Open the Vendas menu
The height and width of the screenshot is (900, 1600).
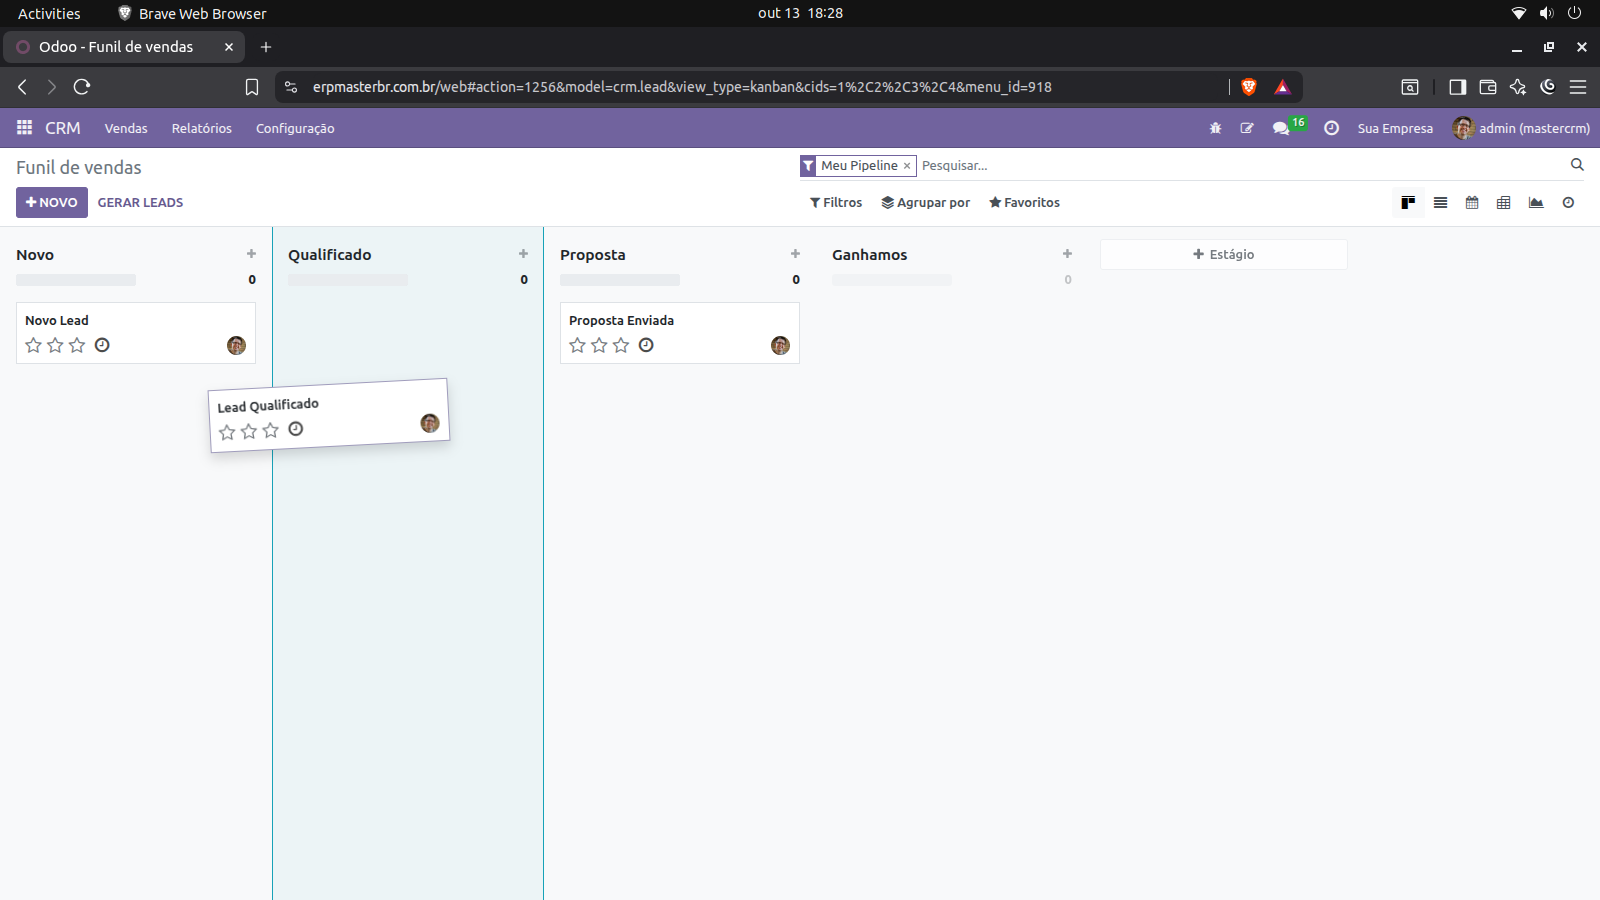126,129
